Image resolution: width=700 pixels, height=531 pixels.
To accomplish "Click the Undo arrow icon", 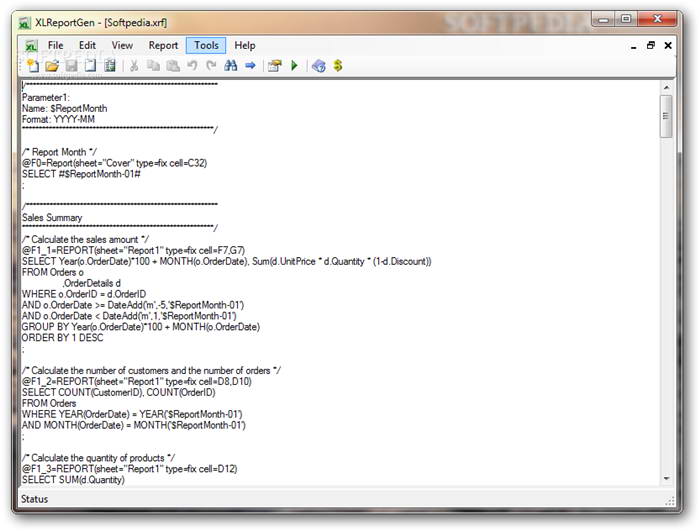I will click(192, 66).
